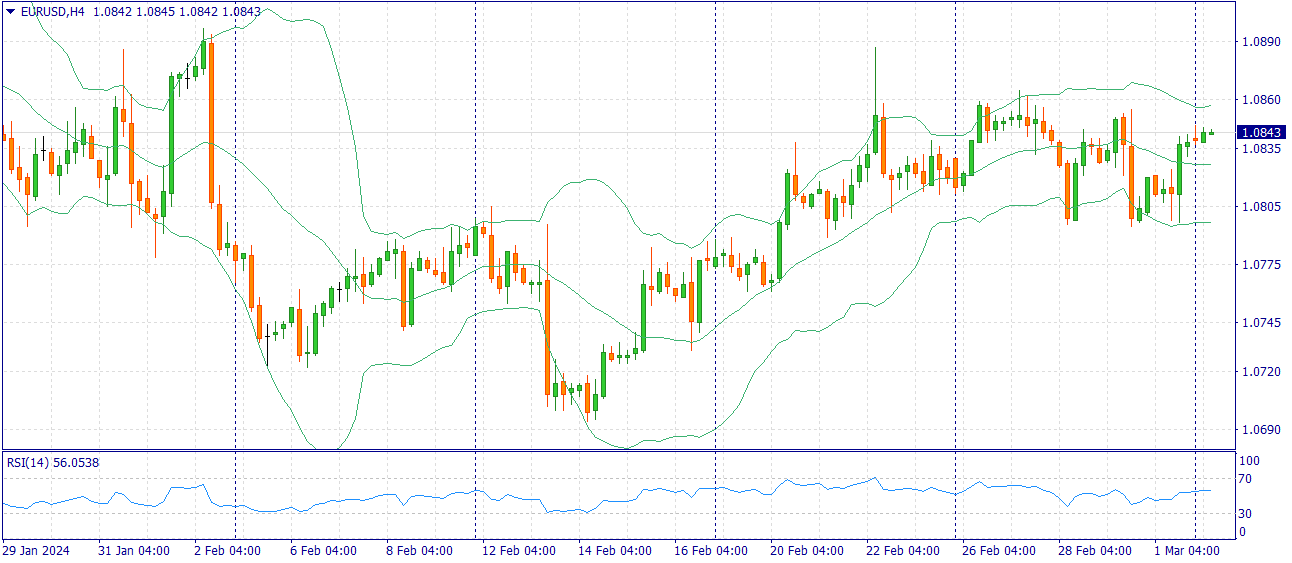Click the 1.0690 price scale label
This screenshot has width=1292, height=563.
click(x=1258, y=430)
